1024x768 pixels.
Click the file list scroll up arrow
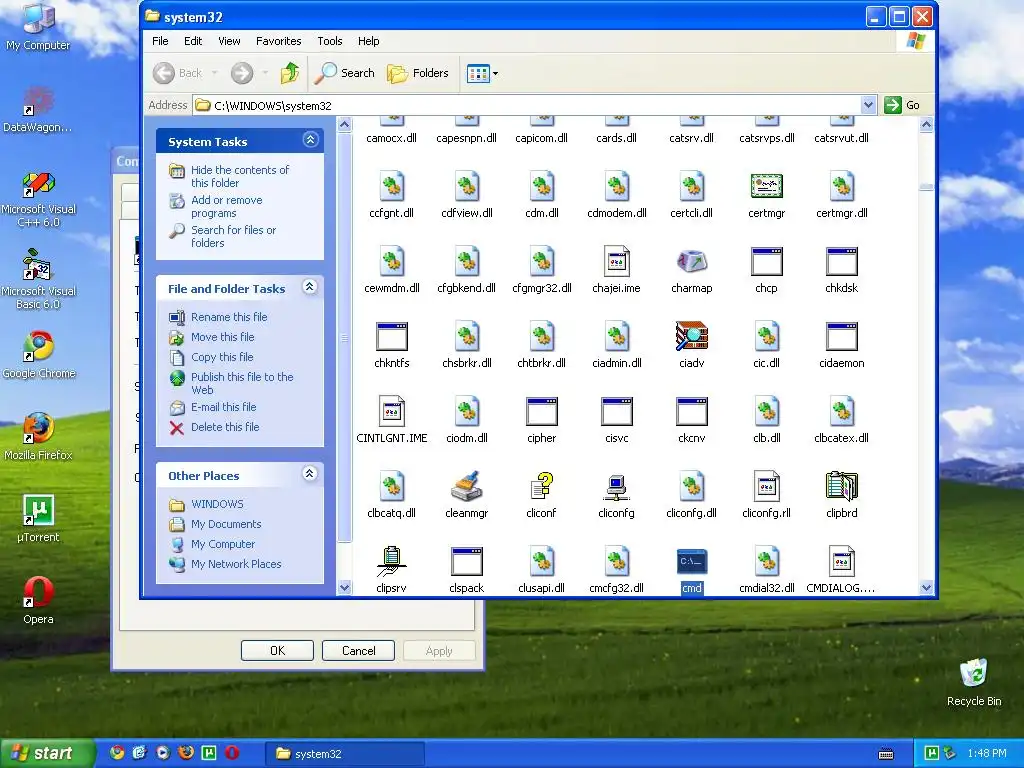coord(926,124)
